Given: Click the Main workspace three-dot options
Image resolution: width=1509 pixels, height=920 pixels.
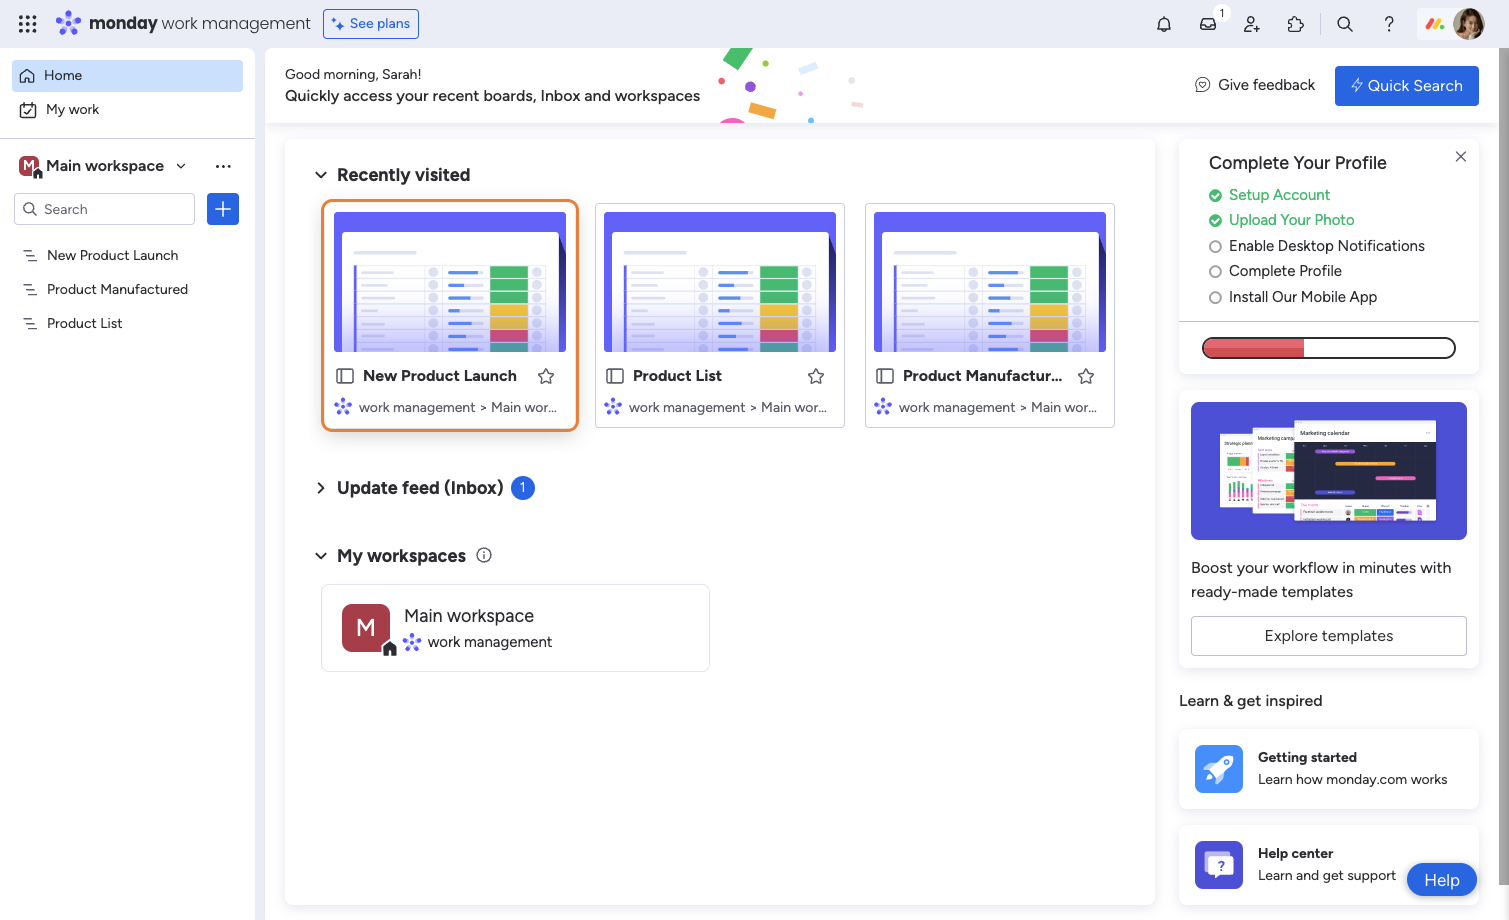Looking at the screenshot, I should click(x=223, y=166).
